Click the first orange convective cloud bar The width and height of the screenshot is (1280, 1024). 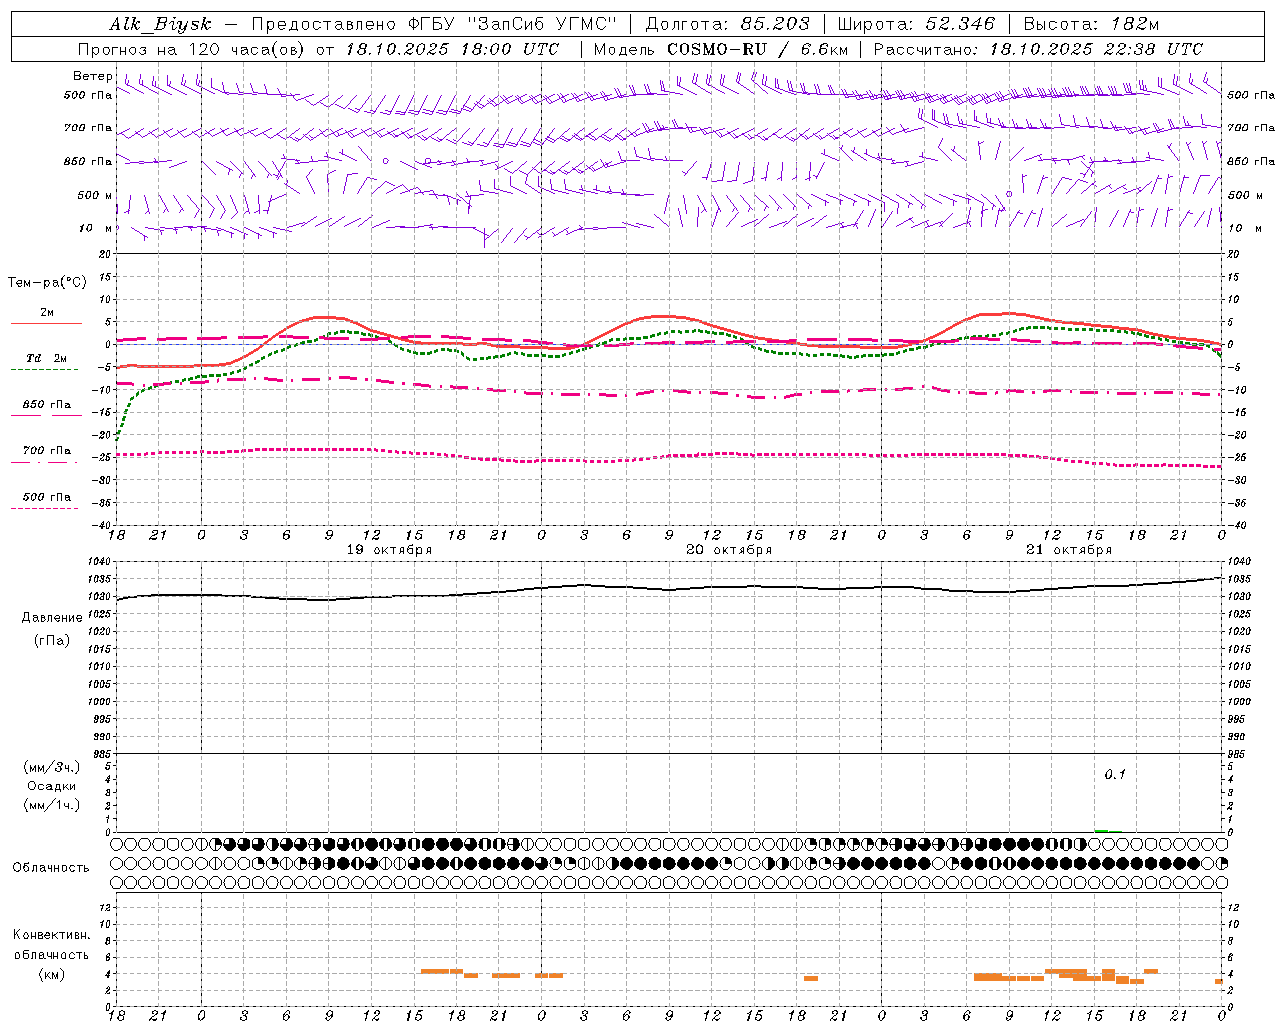(x=441, y=971)
